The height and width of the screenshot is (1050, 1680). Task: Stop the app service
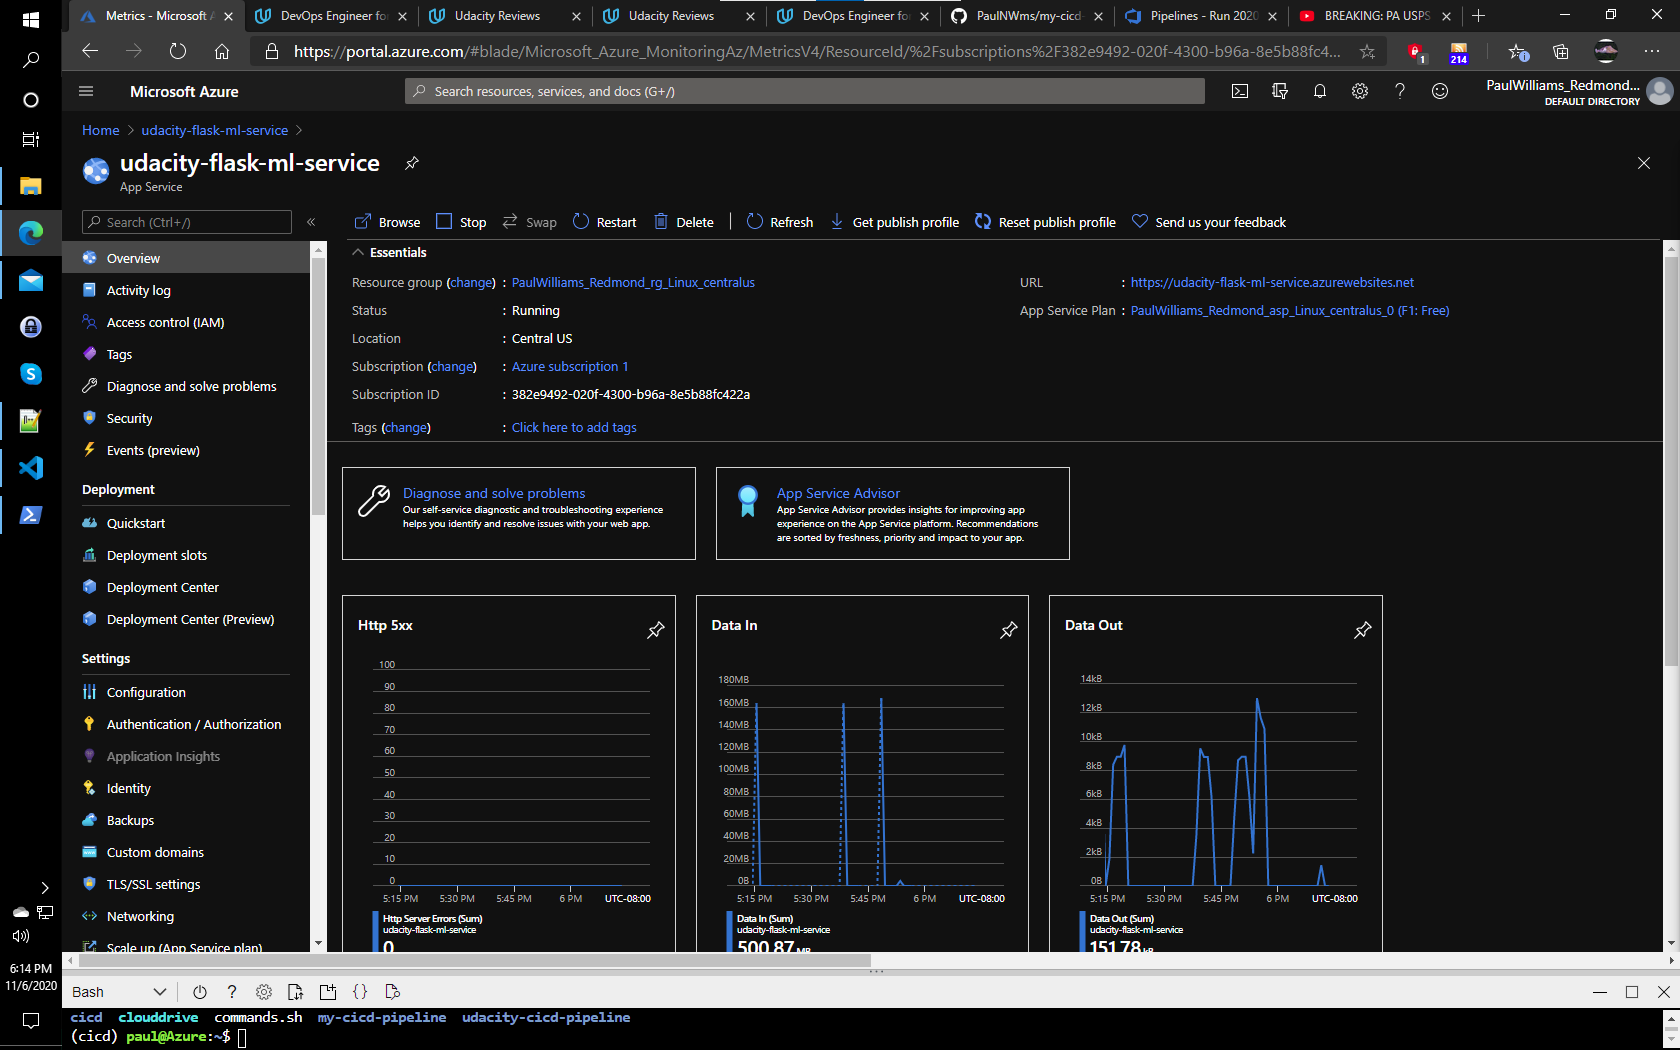click(461, 222)
